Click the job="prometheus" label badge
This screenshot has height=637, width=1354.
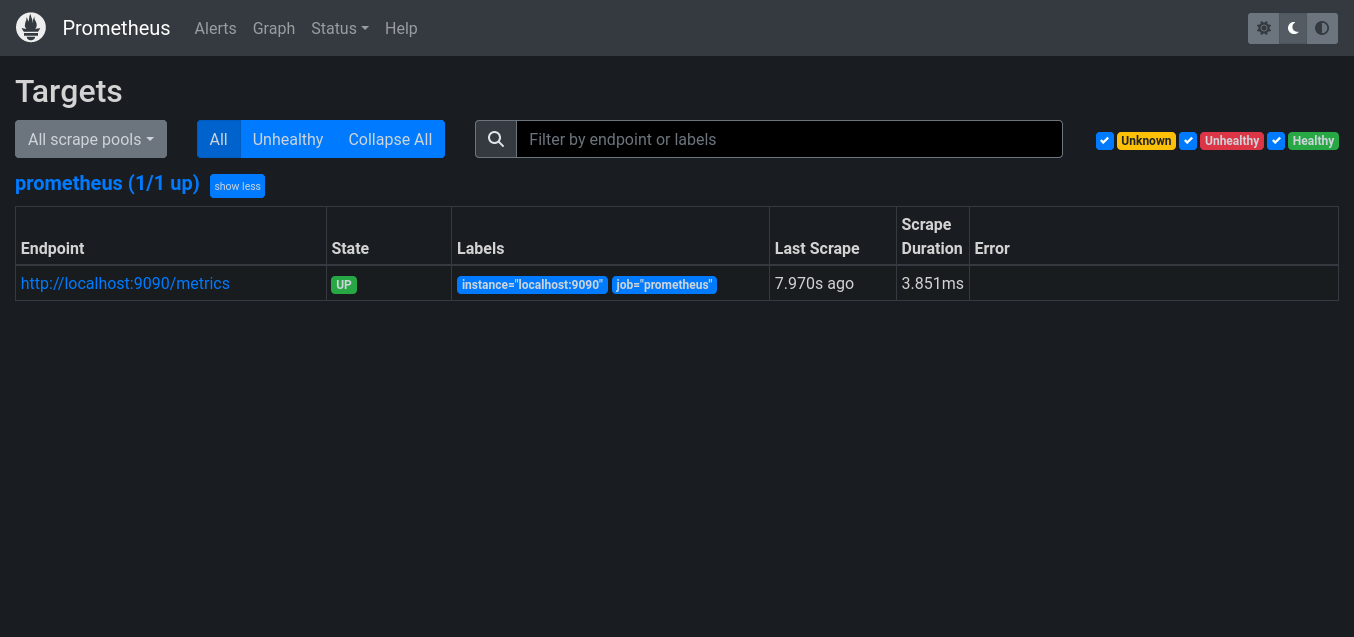664,284
